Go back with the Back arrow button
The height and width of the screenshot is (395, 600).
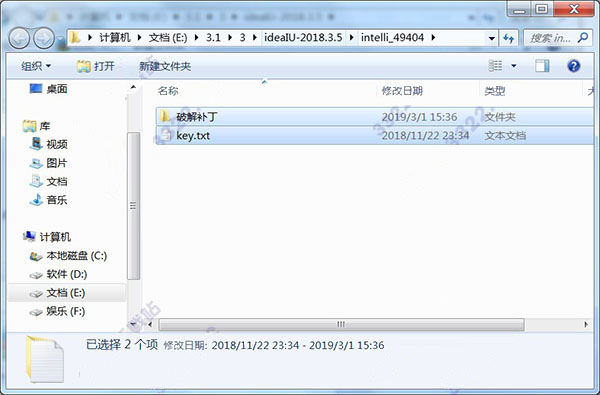(x=19, y=38)
